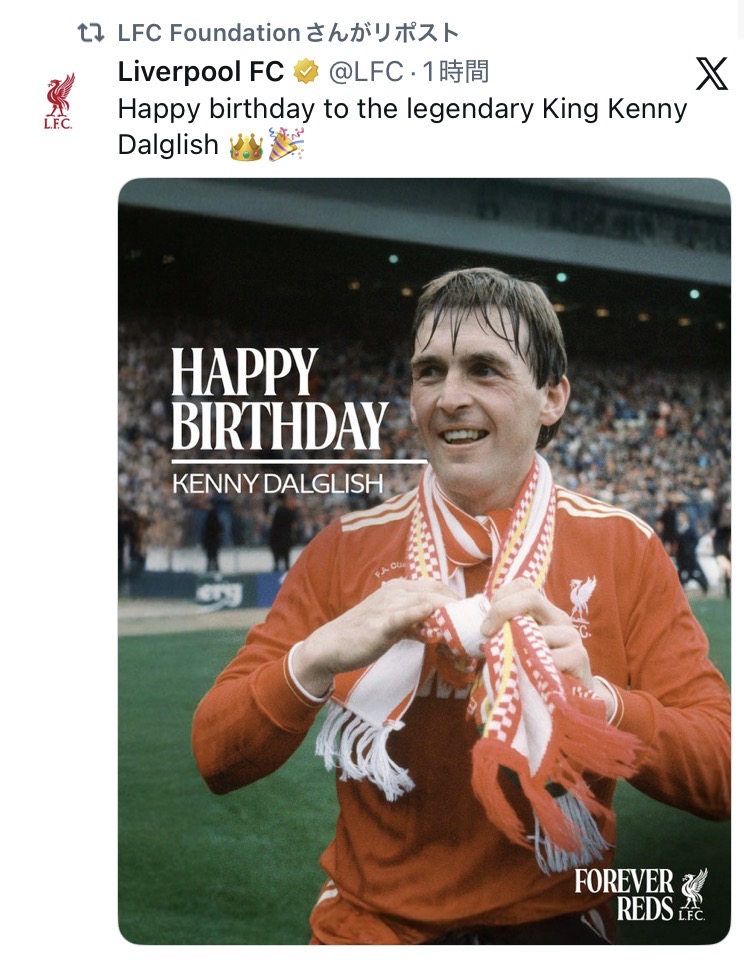Click the word 'Dalglish' in the post text
Image resolution: width=750 pixels, height=963 pixels.
point(167,146)
